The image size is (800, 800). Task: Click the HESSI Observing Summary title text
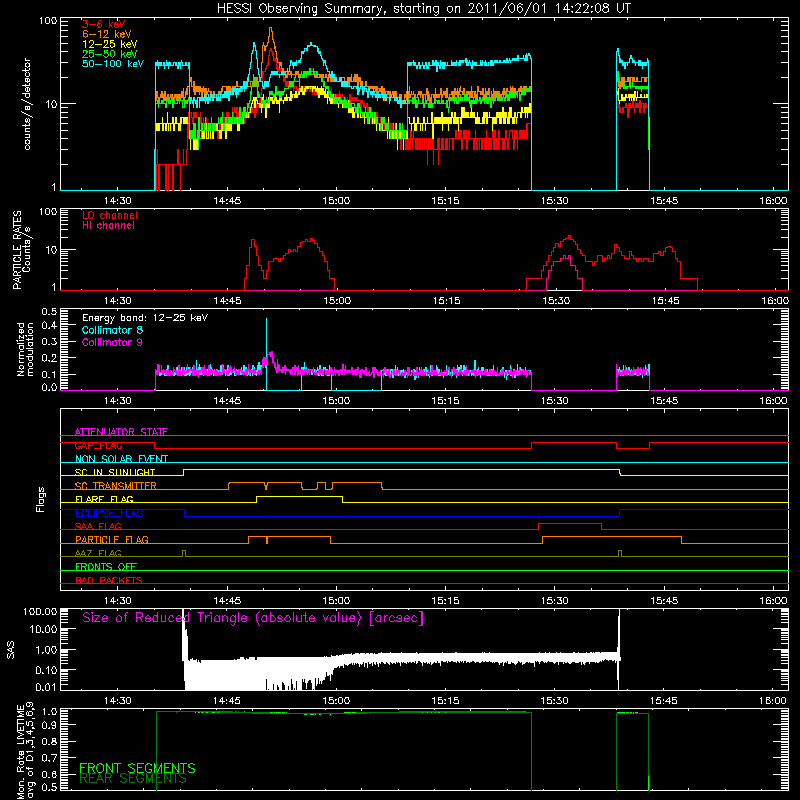pyautogui.click(x=424, y=9)
